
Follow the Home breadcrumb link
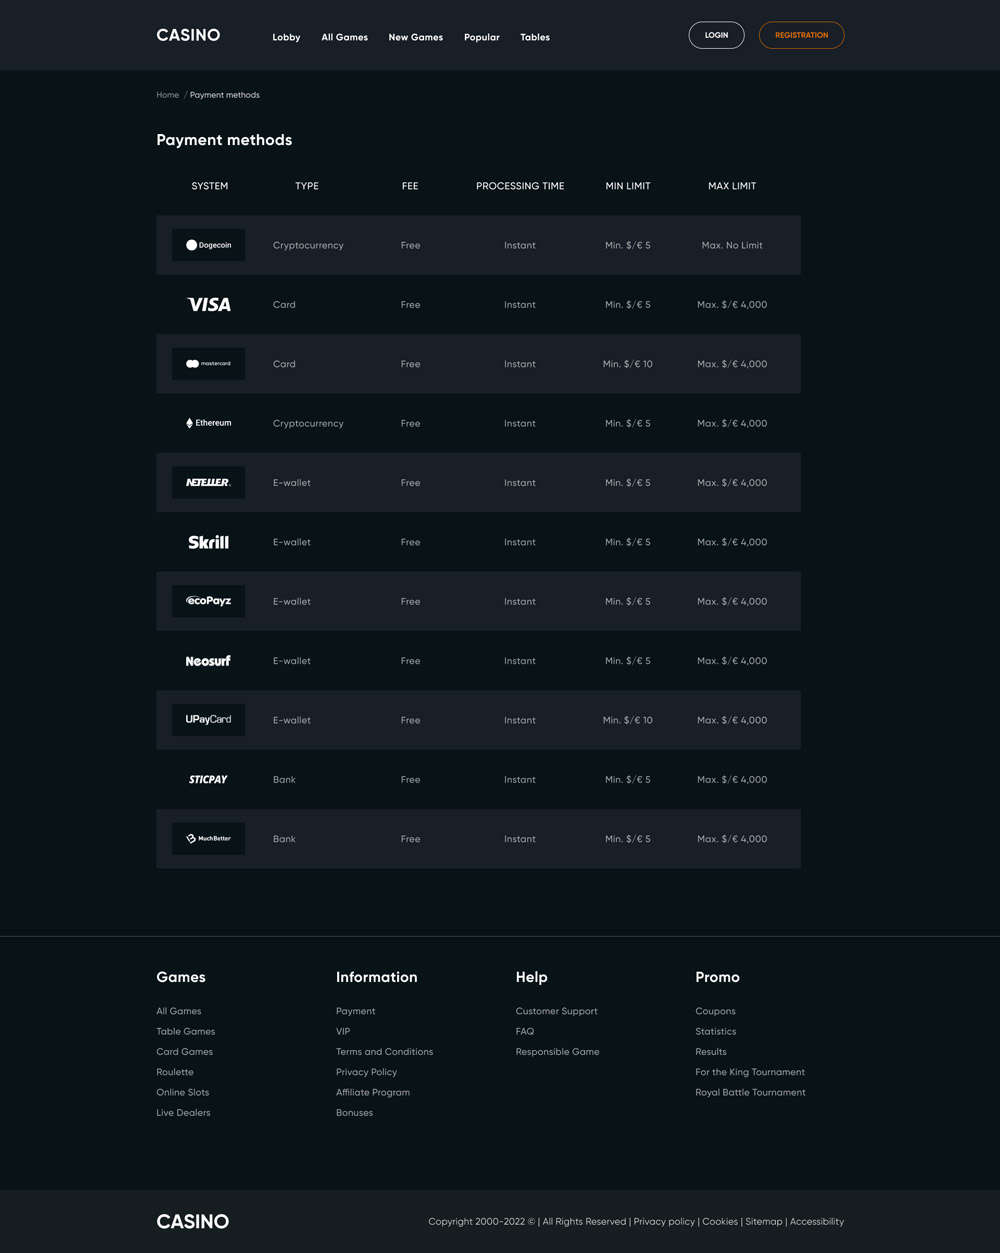(x=167, y=95)
